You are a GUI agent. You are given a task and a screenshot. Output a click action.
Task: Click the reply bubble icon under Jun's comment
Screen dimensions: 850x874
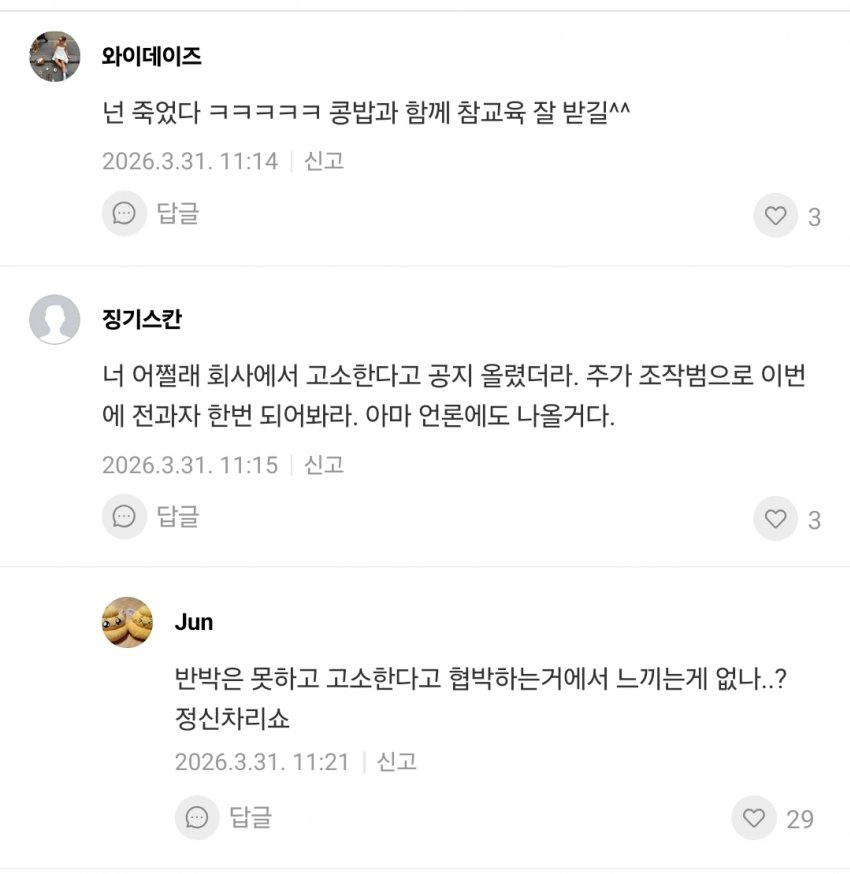(197, 817)
